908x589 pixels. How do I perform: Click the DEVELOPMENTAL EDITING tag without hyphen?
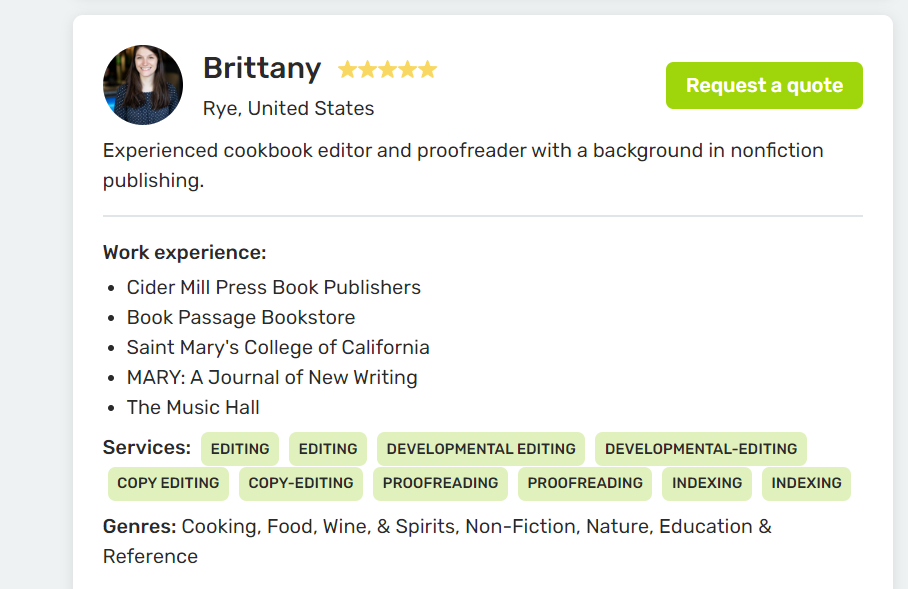click(481, 449)
